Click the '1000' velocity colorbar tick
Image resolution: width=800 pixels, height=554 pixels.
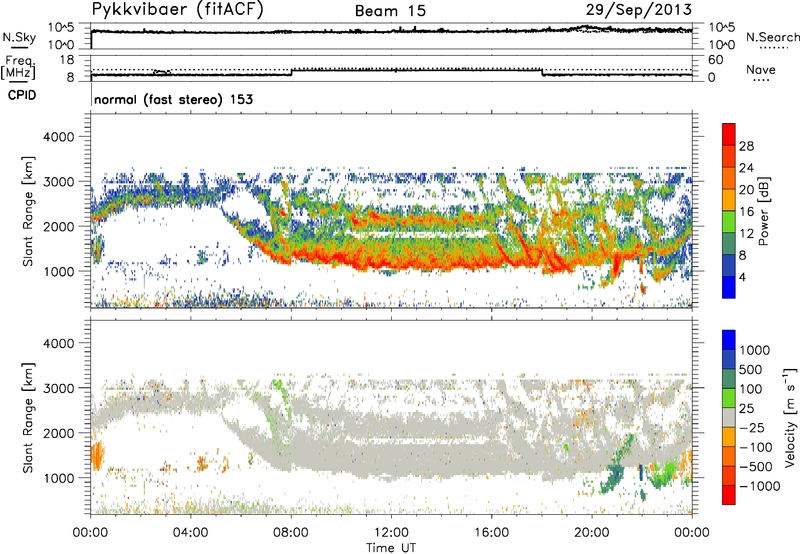[755, 350]
